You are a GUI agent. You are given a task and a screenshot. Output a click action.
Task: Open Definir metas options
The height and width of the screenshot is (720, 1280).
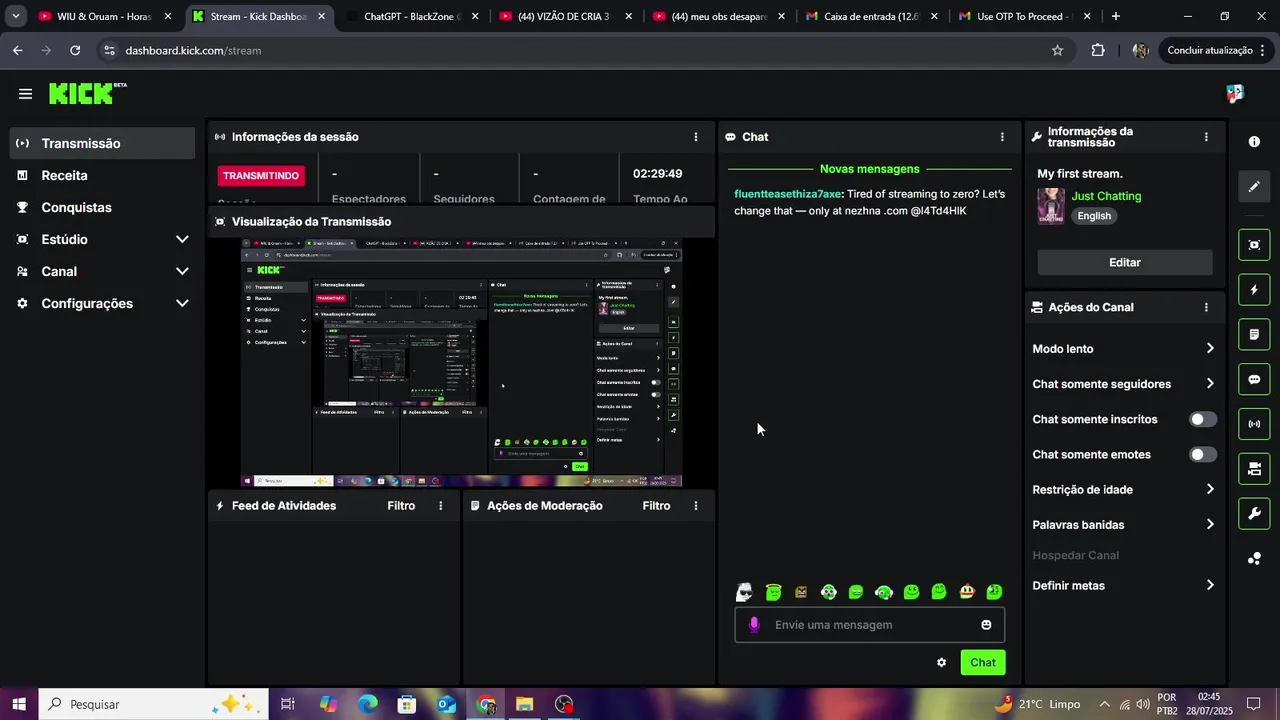coord(1125,586)
